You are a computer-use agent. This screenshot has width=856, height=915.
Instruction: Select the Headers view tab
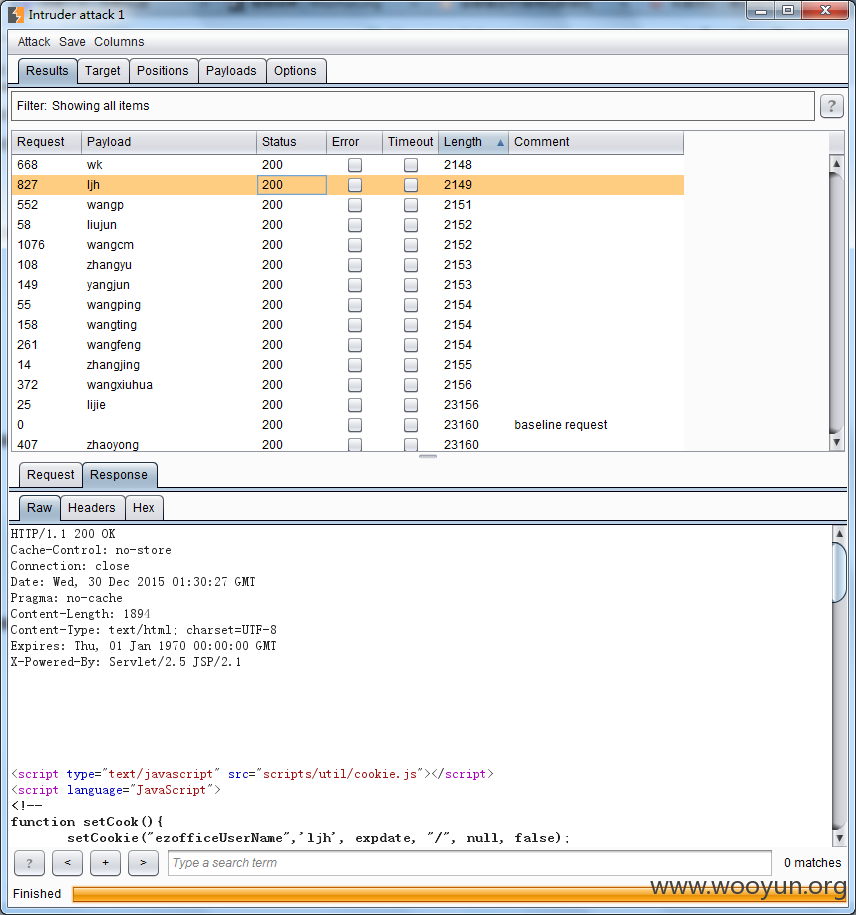point(92,508)
